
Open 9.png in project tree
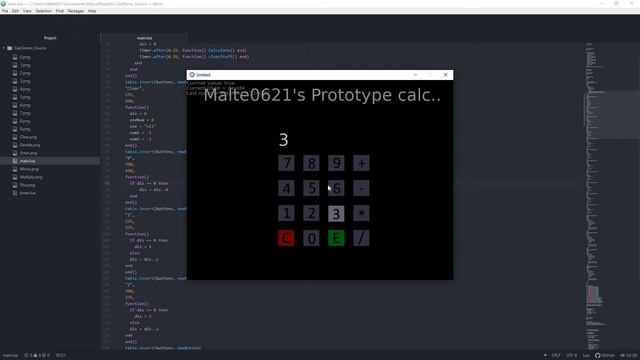pyautogui.click(x=25, y=129)
